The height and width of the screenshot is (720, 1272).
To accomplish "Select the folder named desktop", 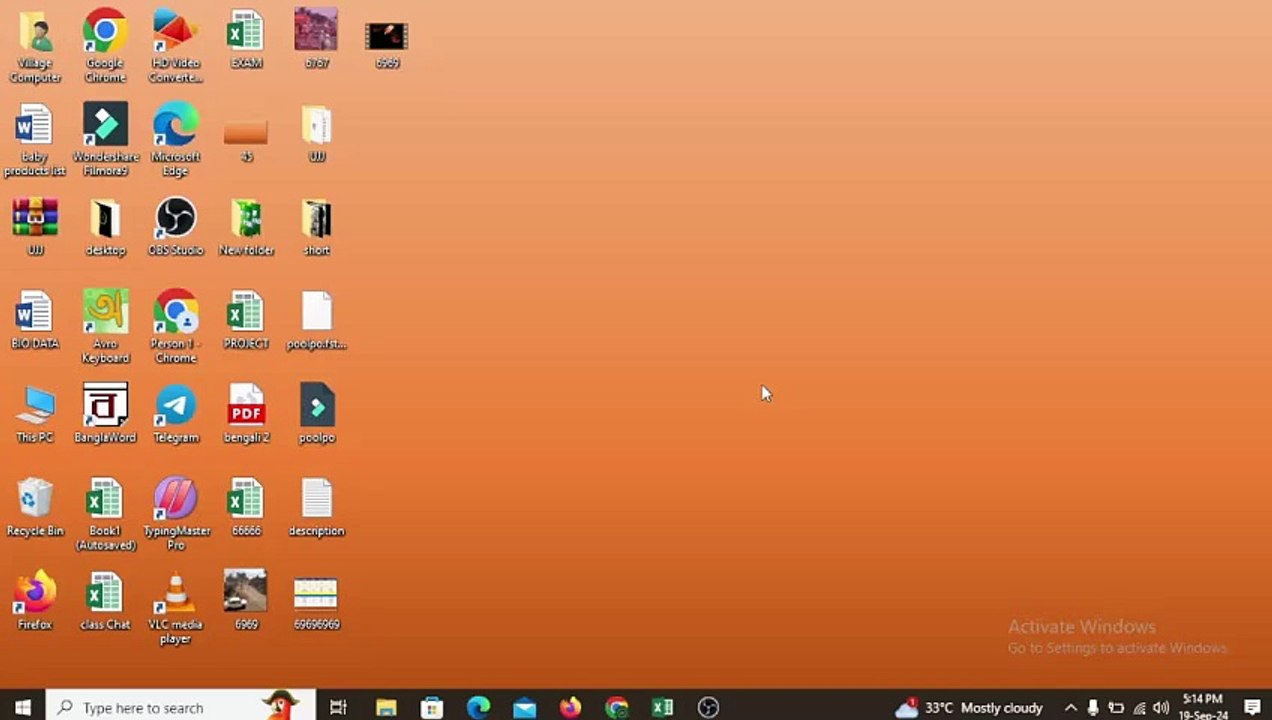I will [x=105, y=227].
